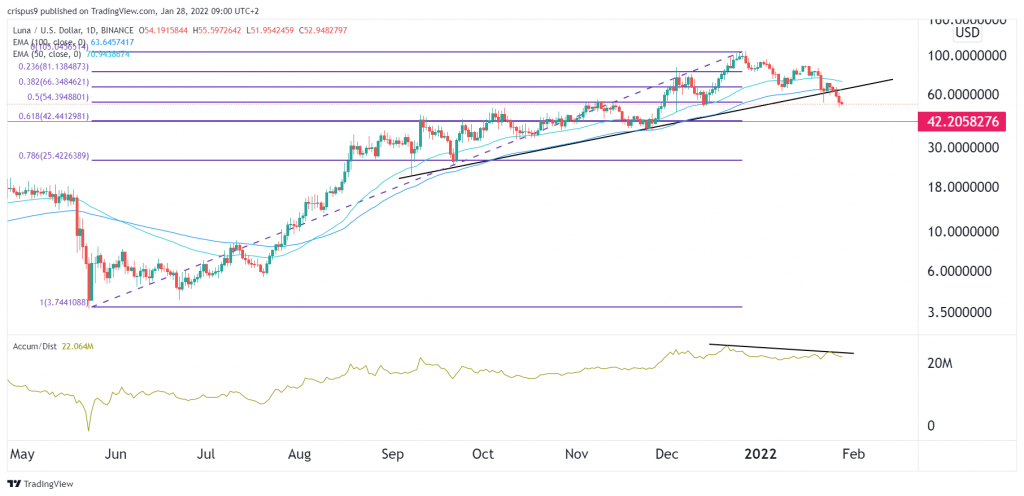Click the Oct label on the time axis
This screenshot has height=496, width=1024.
(x=485, y=454)
